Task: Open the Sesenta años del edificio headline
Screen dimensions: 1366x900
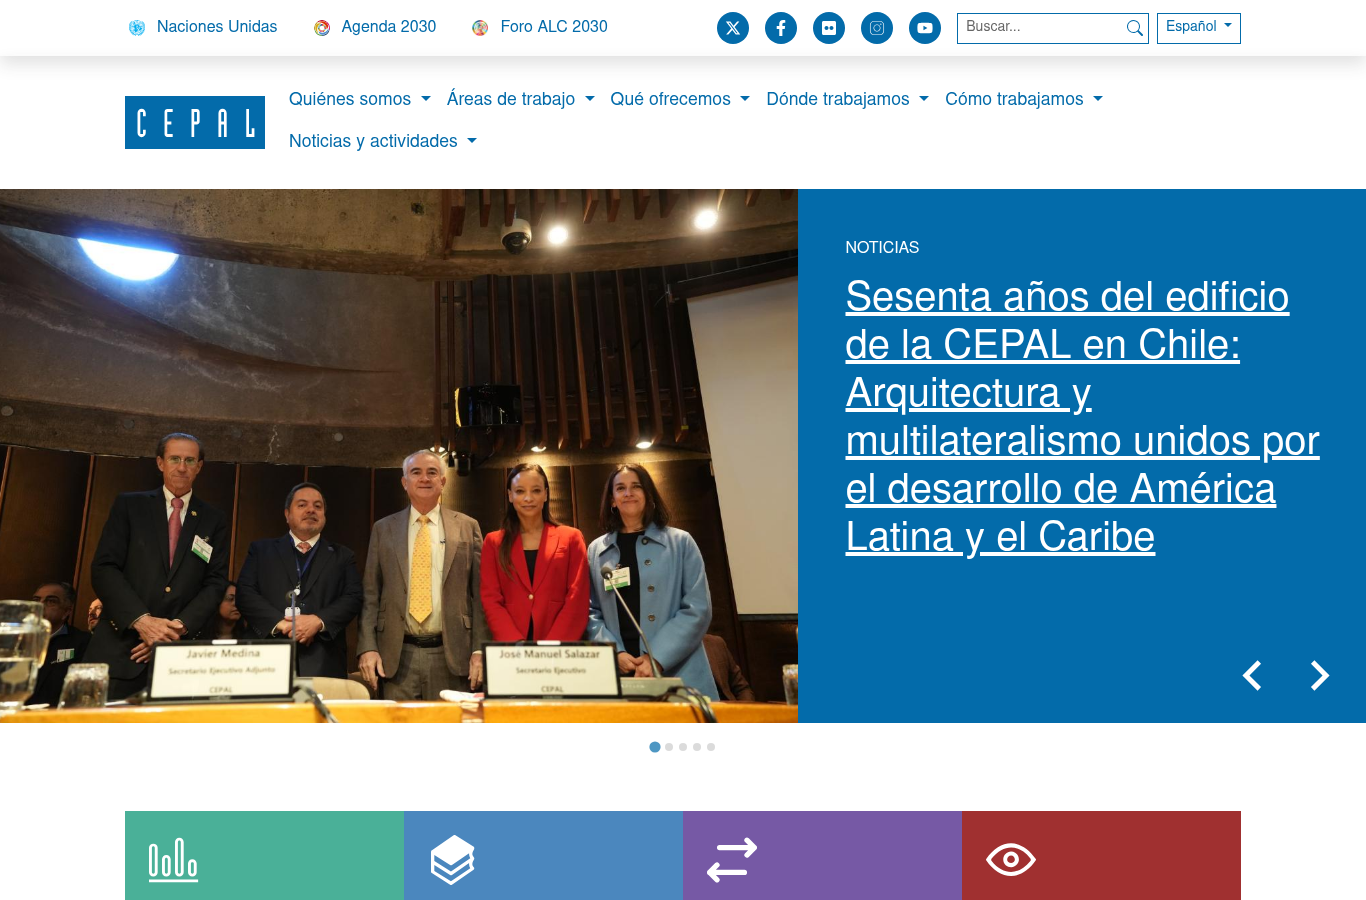Action: point(1082,416)
